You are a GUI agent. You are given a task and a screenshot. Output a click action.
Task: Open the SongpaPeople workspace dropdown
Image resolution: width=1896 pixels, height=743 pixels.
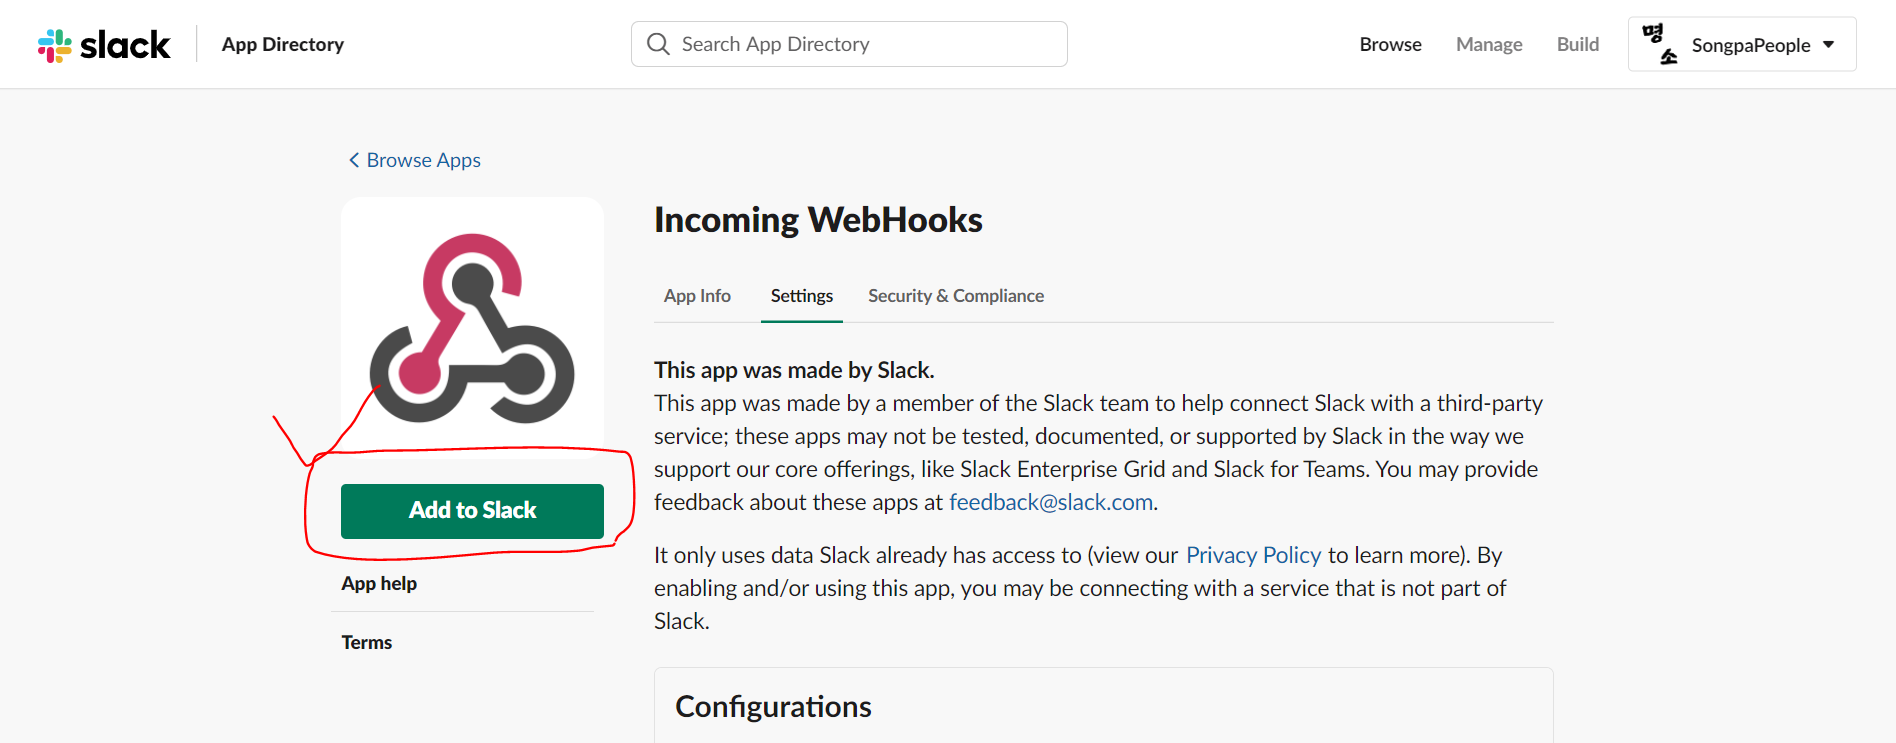click(x=1742, y=44)
